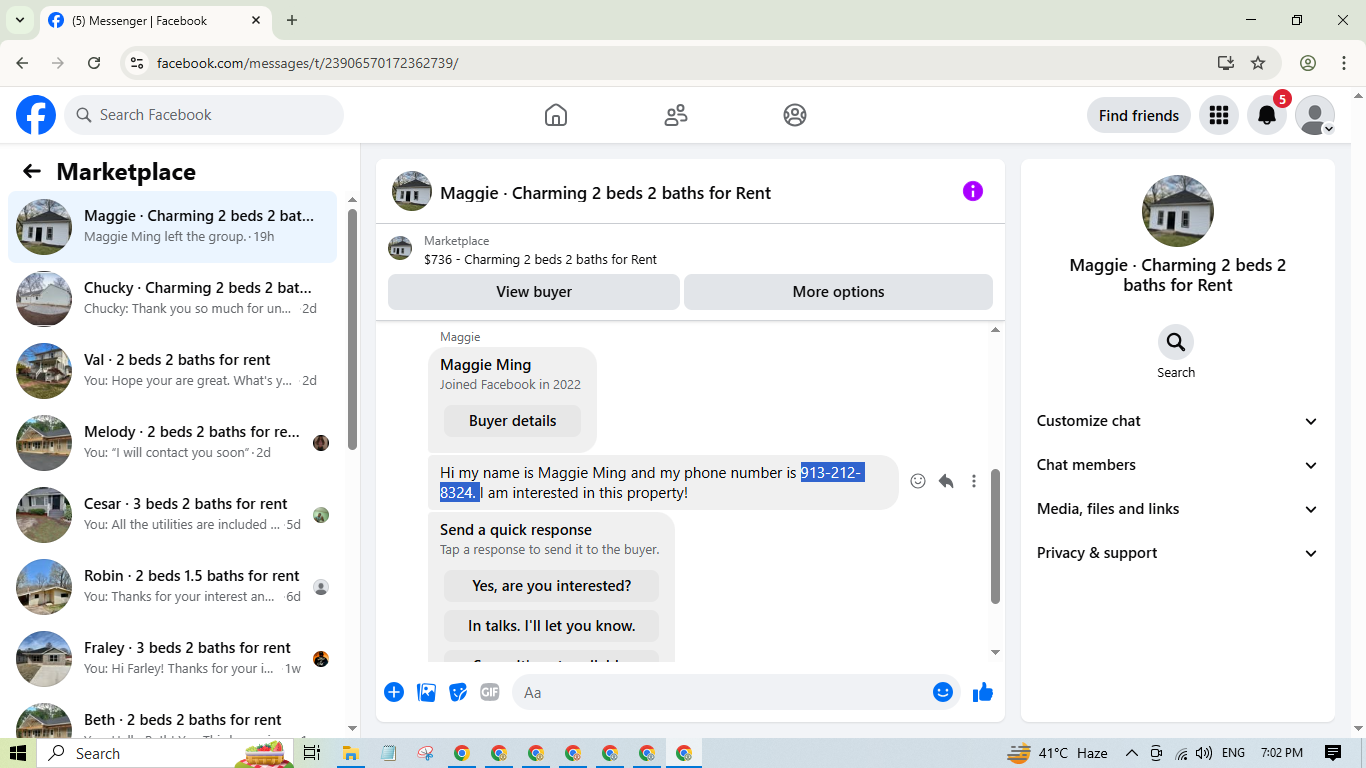Open the notifications bell
The width and height of the screenshot is (1366, 768).
click(x=1266, y=115)
